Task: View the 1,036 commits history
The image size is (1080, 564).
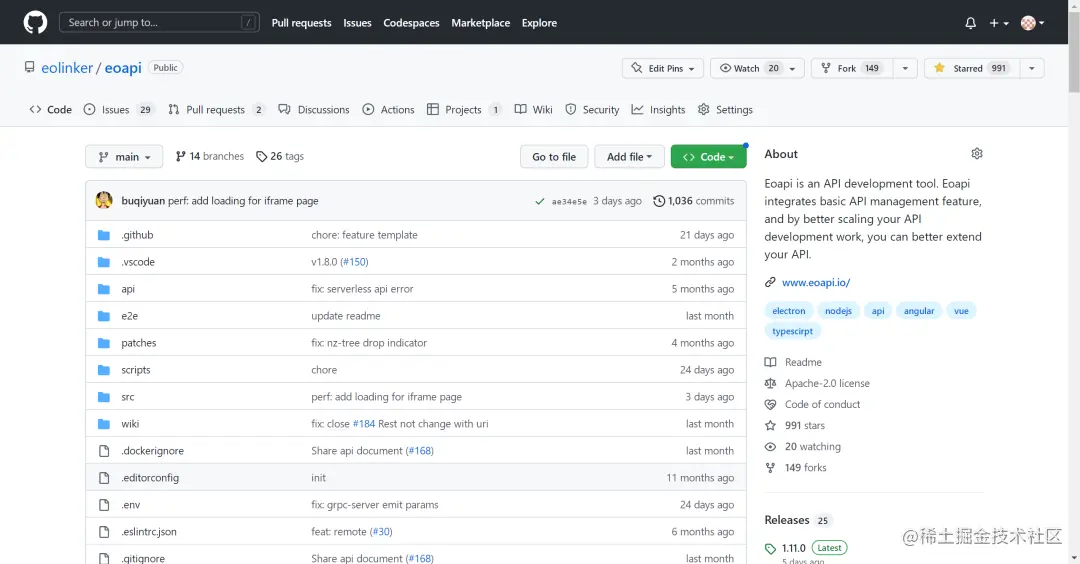Action: coord(694,201)
